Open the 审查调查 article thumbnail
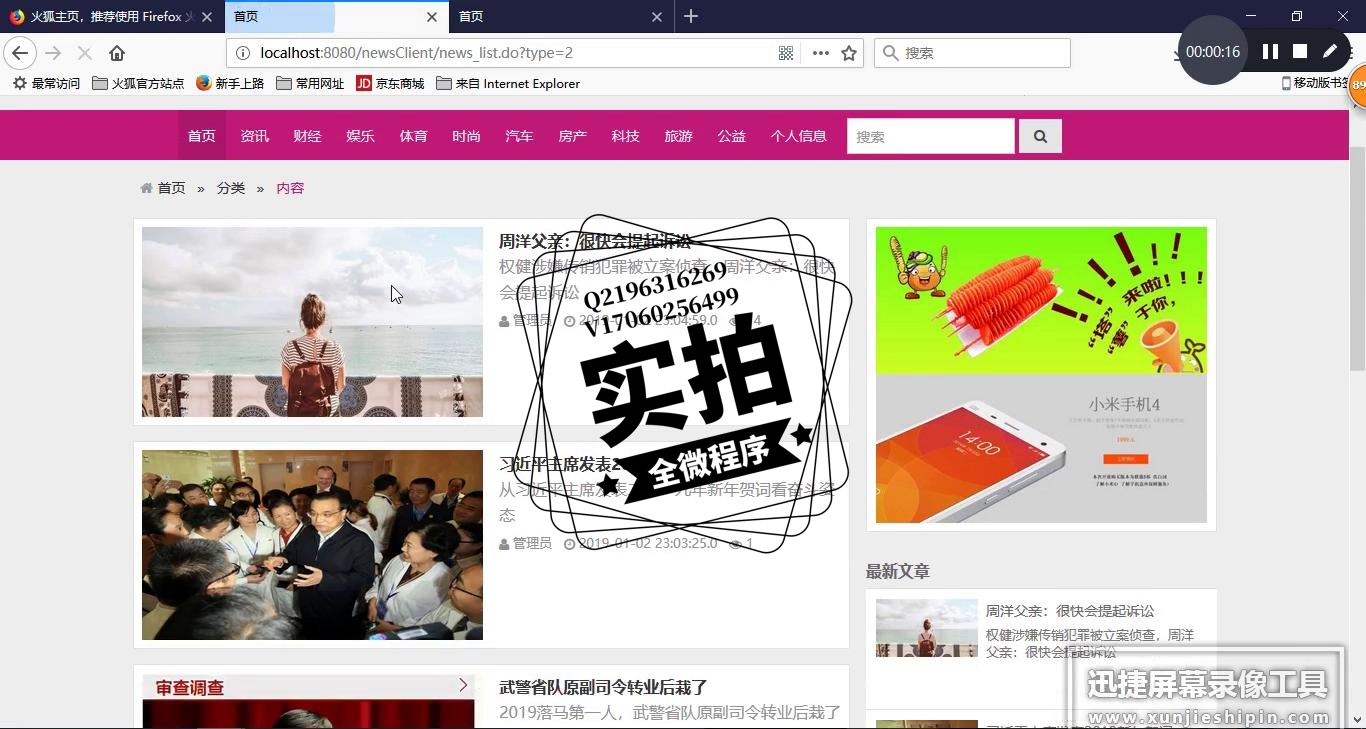The image size is (1366, 729). pyautogui.click(x=308, y=701)
